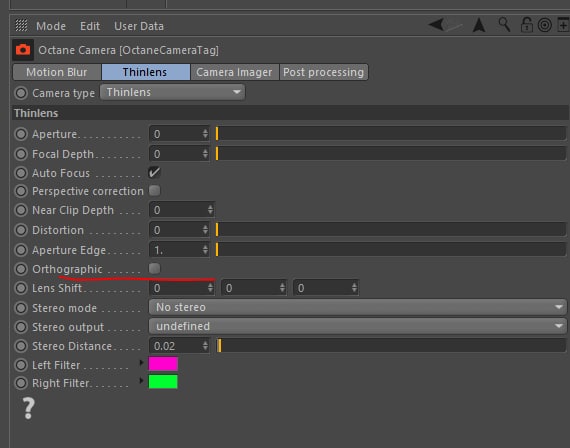Open the Post processing tab
Image resolution: width=570 pixels, height=448 pixels.
pos(324,72)
